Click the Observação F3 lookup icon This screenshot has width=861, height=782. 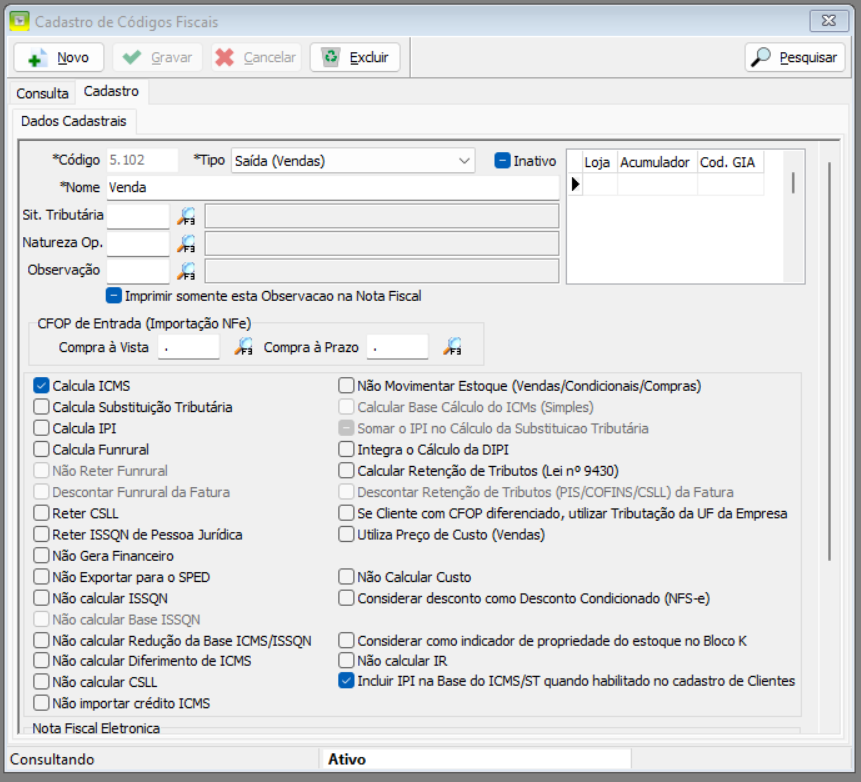pyautogui.click(x=186, y=271)
